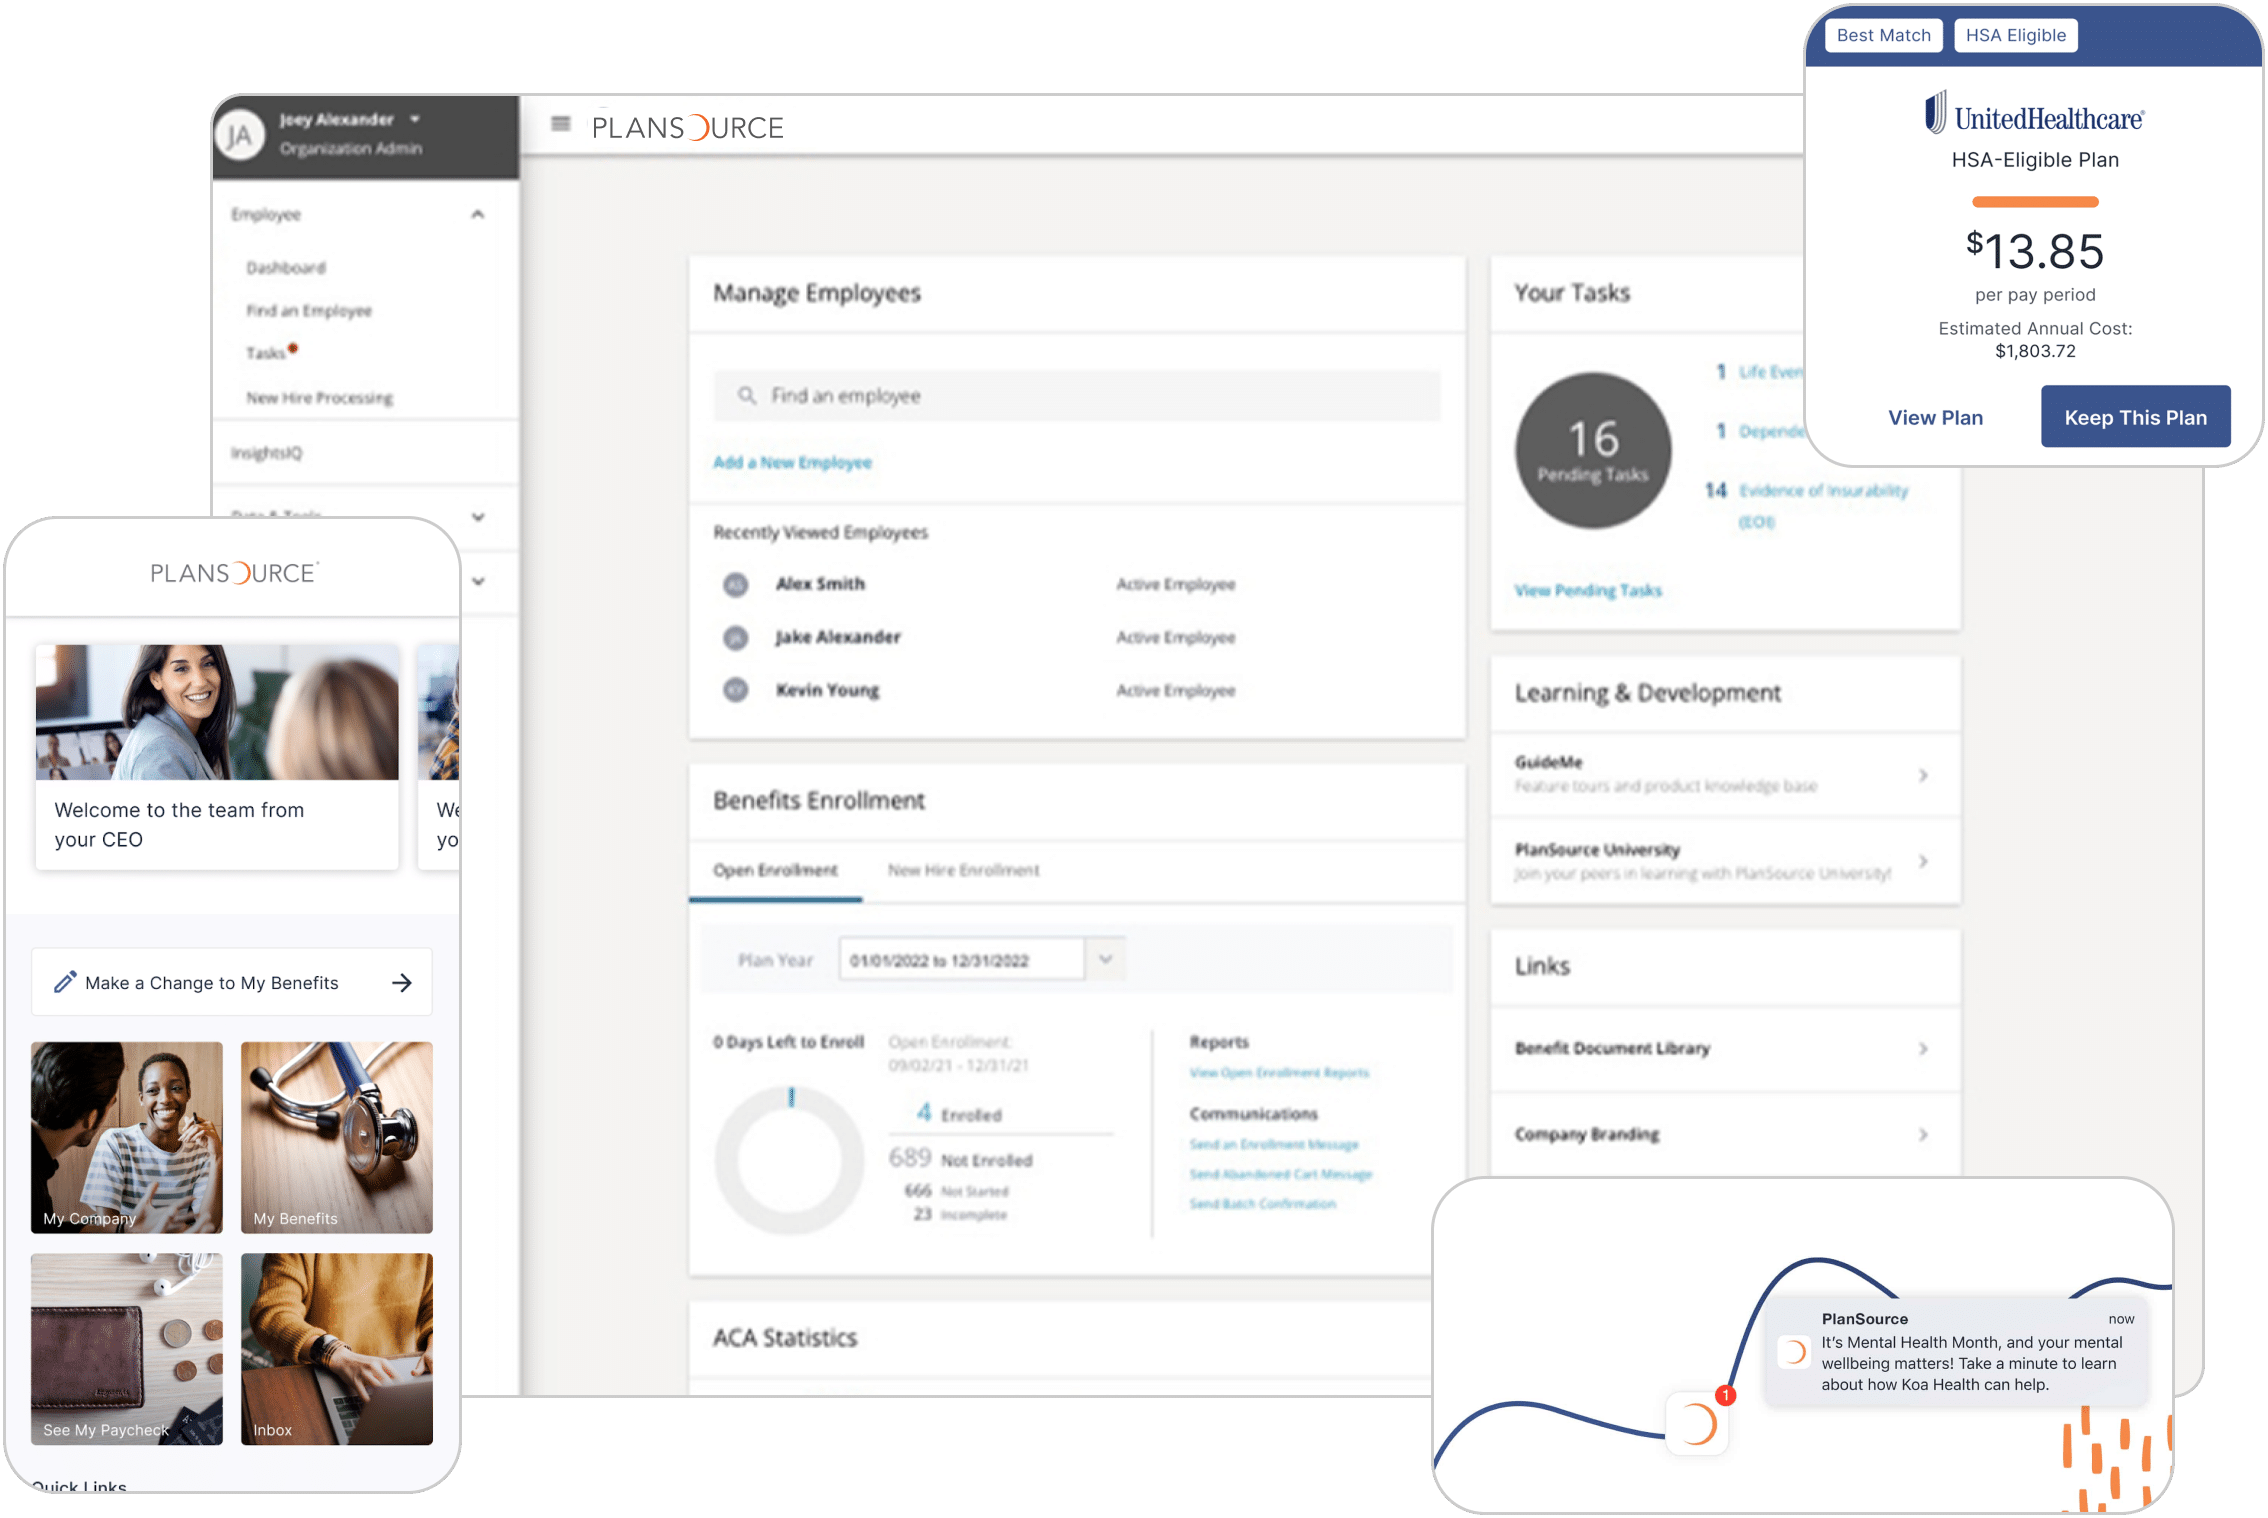Tap Make a Change to My Benefits
Screen dimensions: 2268x1518
[x=232, y=983]
